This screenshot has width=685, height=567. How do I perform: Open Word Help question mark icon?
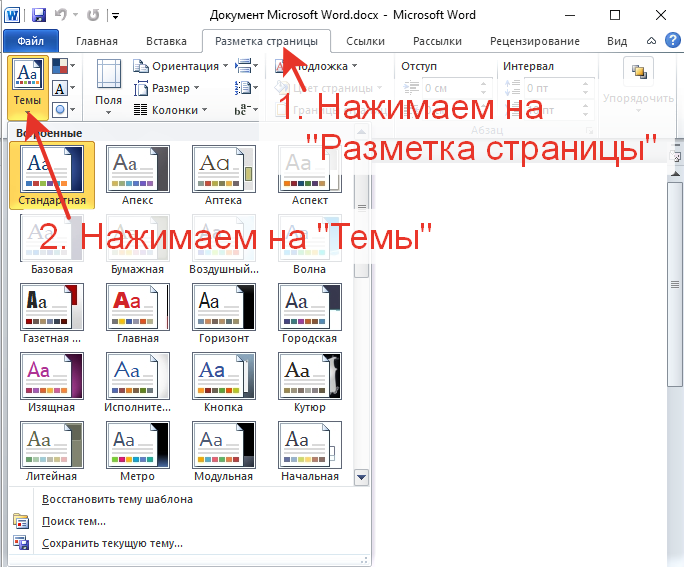tap(672, 41)
